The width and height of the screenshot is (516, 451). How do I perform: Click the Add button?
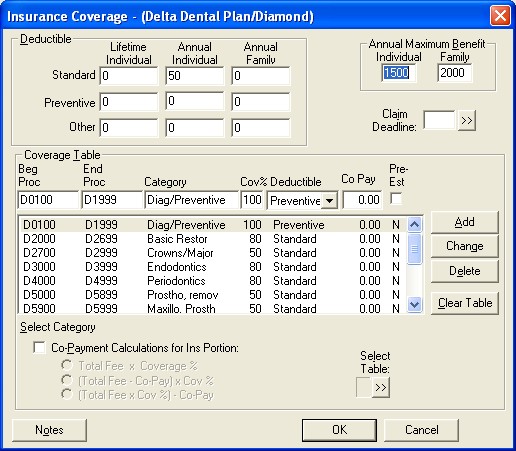tap(464, 222)
